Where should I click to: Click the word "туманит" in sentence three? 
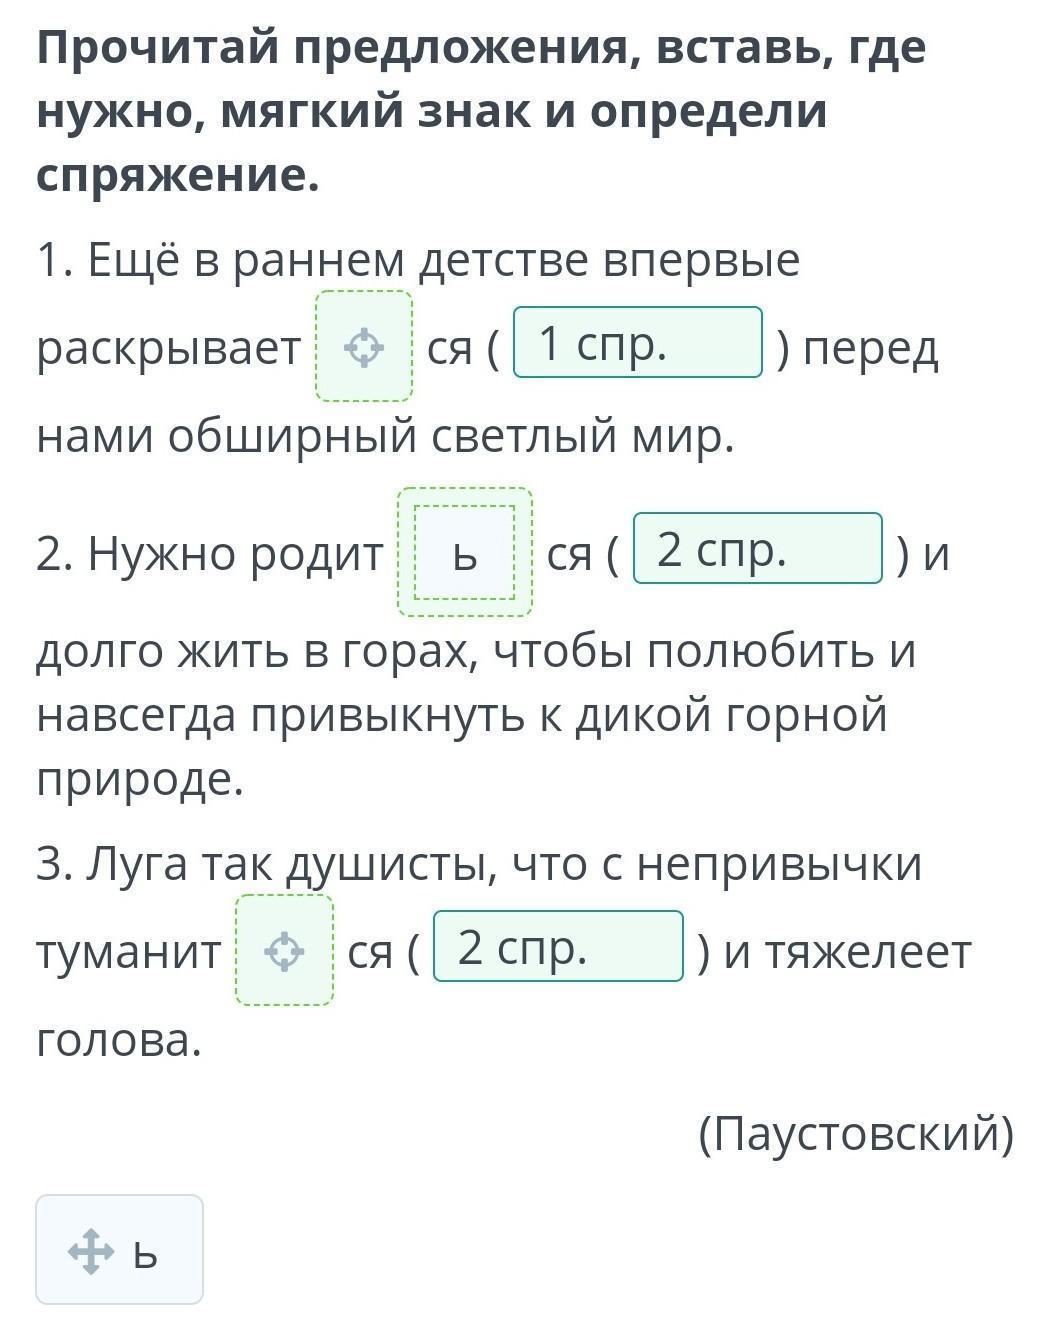coord(128,952)
